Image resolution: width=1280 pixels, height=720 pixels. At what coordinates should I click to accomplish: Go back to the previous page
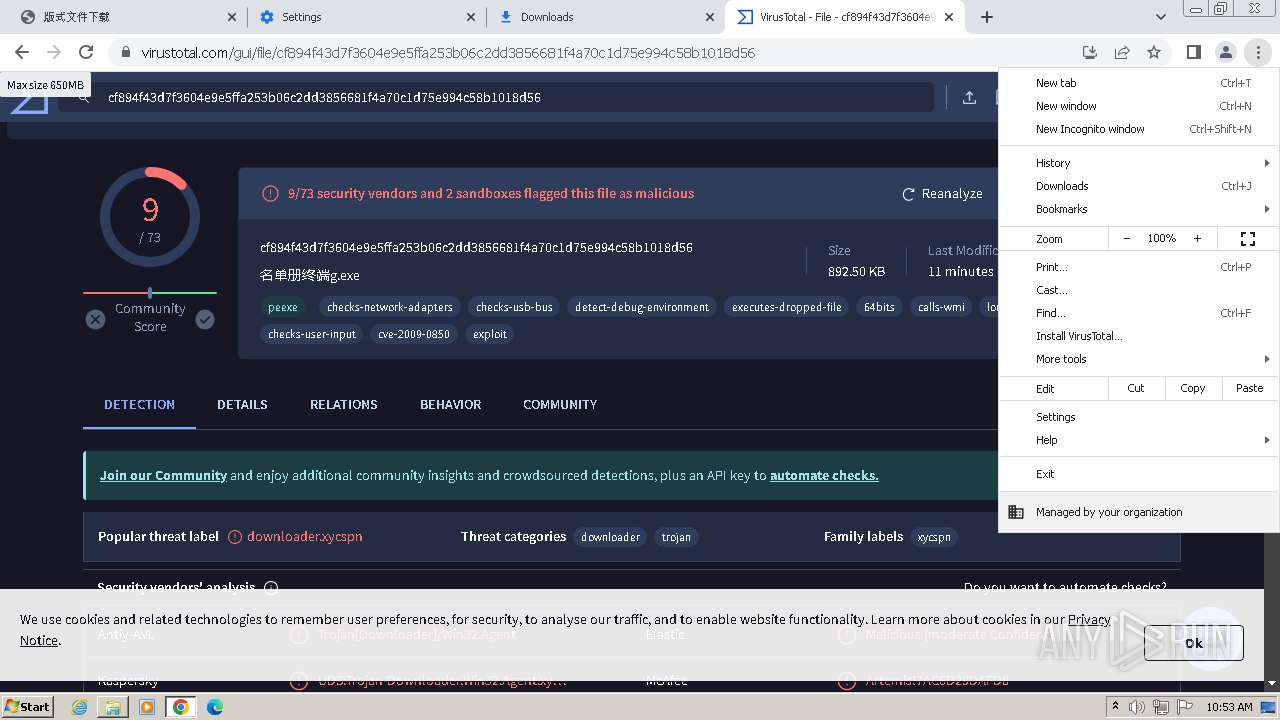click(x=22, y=52)
